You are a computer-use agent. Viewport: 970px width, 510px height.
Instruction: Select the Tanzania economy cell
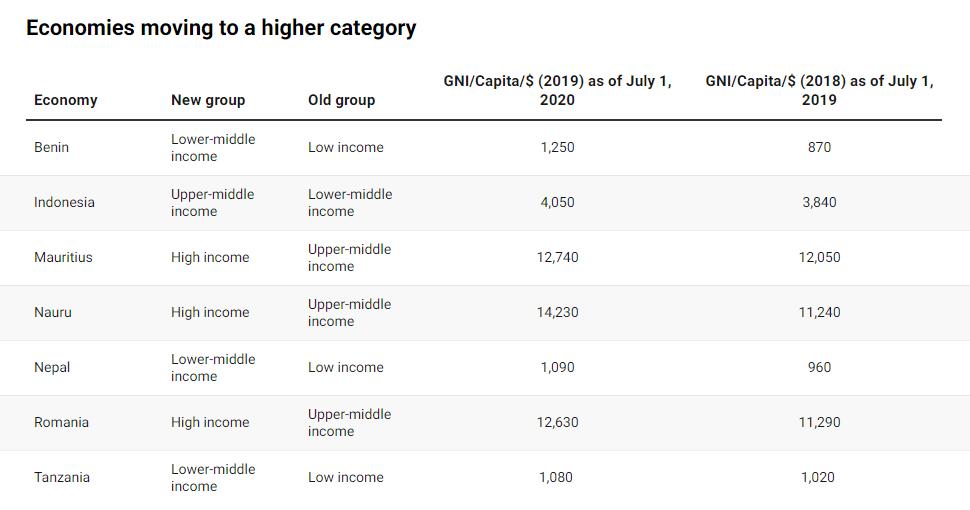coord(62,478)
